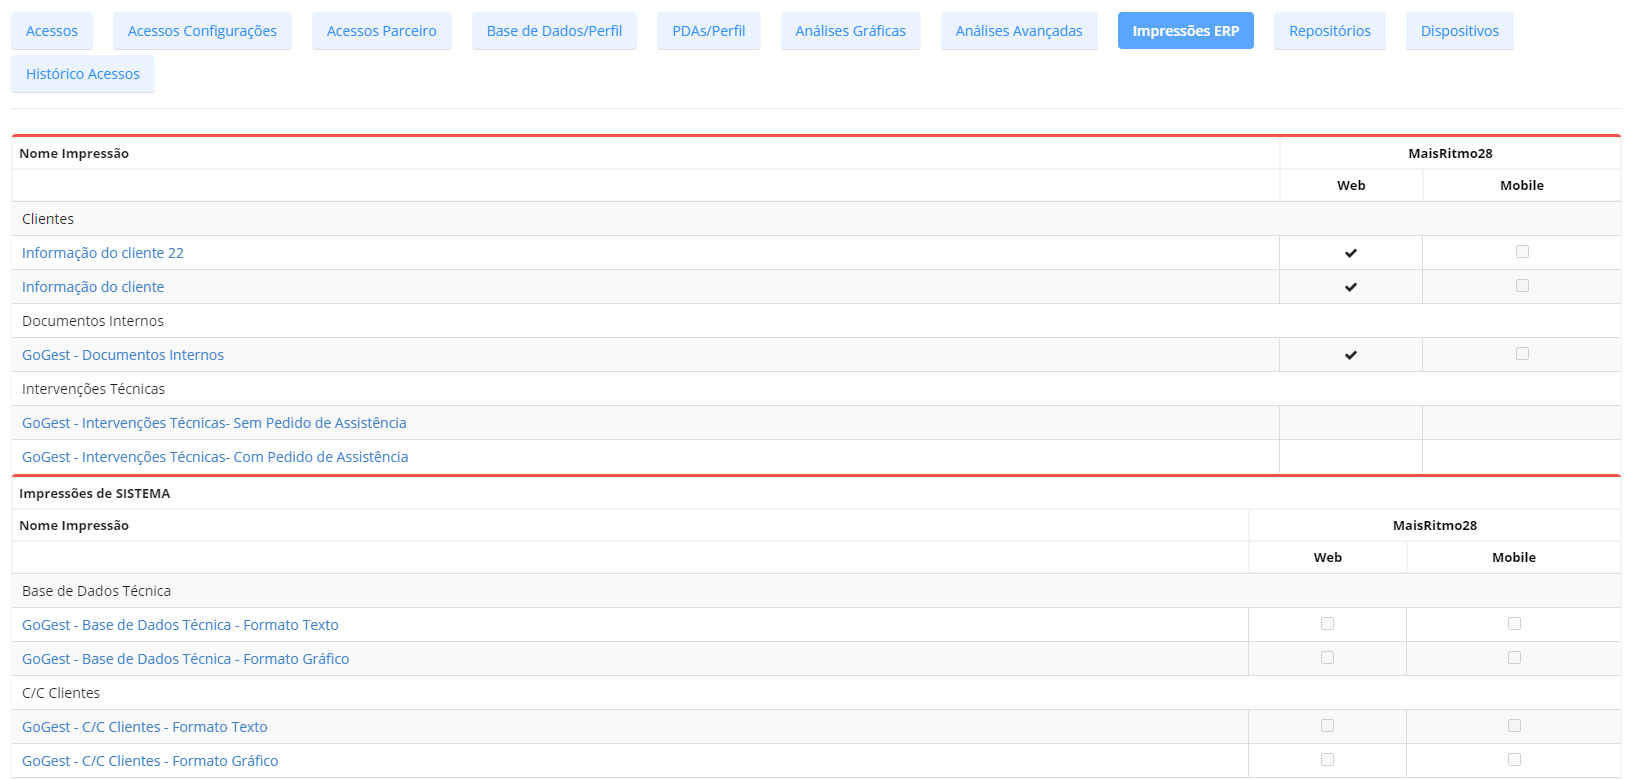Open the Análises Gráficas tab

(x=851, y=31)
